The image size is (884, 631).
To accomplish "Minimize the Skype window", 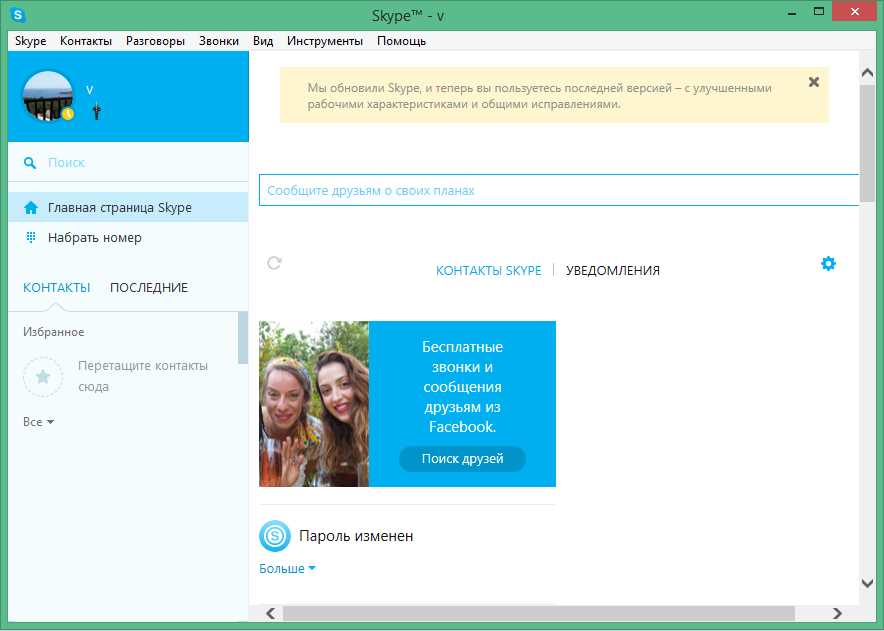I will 792,12.
